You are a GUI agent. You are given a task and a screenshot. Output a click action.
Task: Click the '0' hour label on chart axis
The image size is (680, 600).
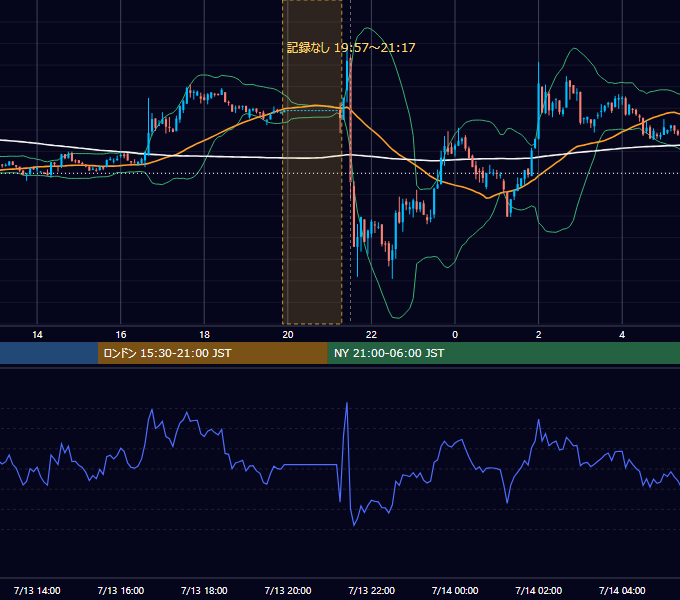455,335
